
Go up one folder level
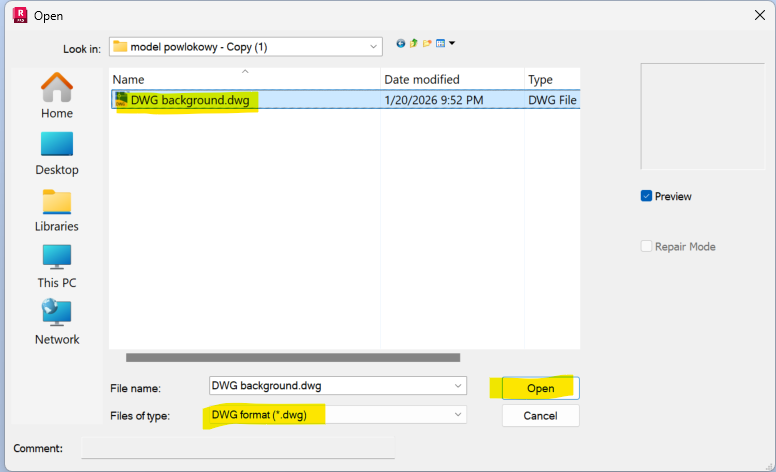tap(414, 44)
